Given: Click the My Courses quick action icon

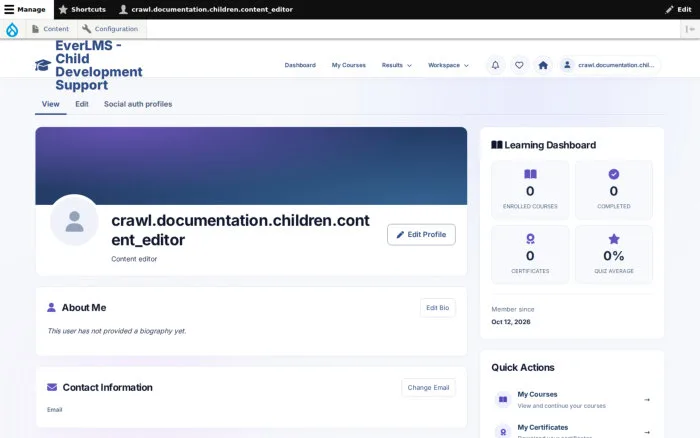Looking at the screenshot, I should point(503,400).
